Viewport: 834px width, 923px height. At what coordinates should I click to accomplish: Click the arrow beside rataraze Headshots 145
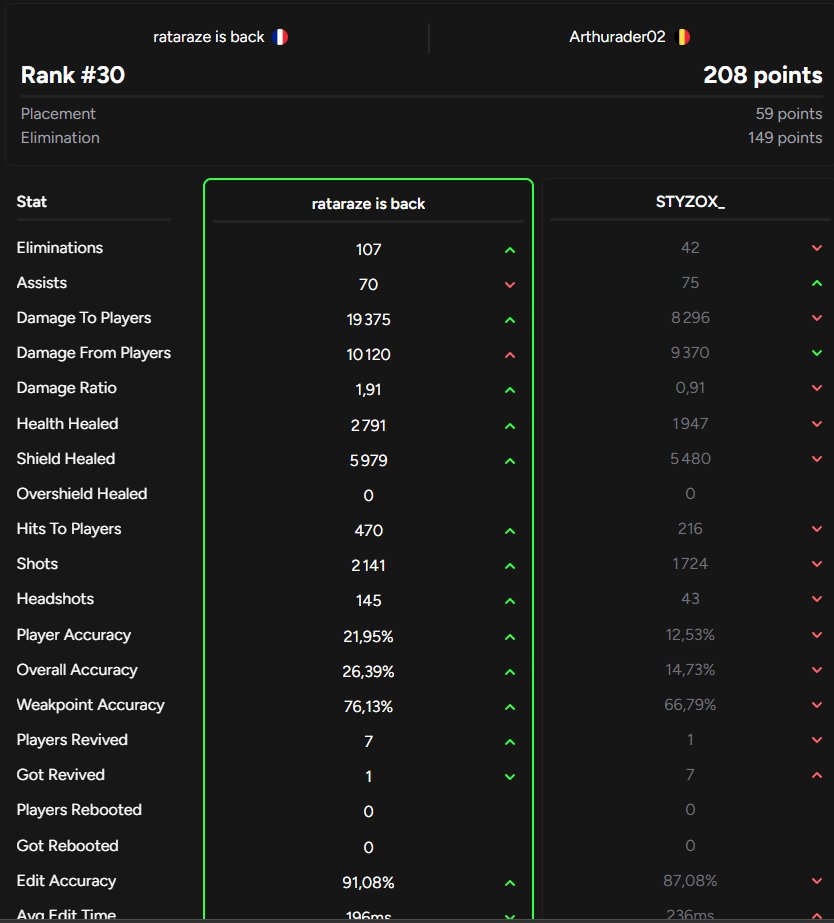[510, 601]
